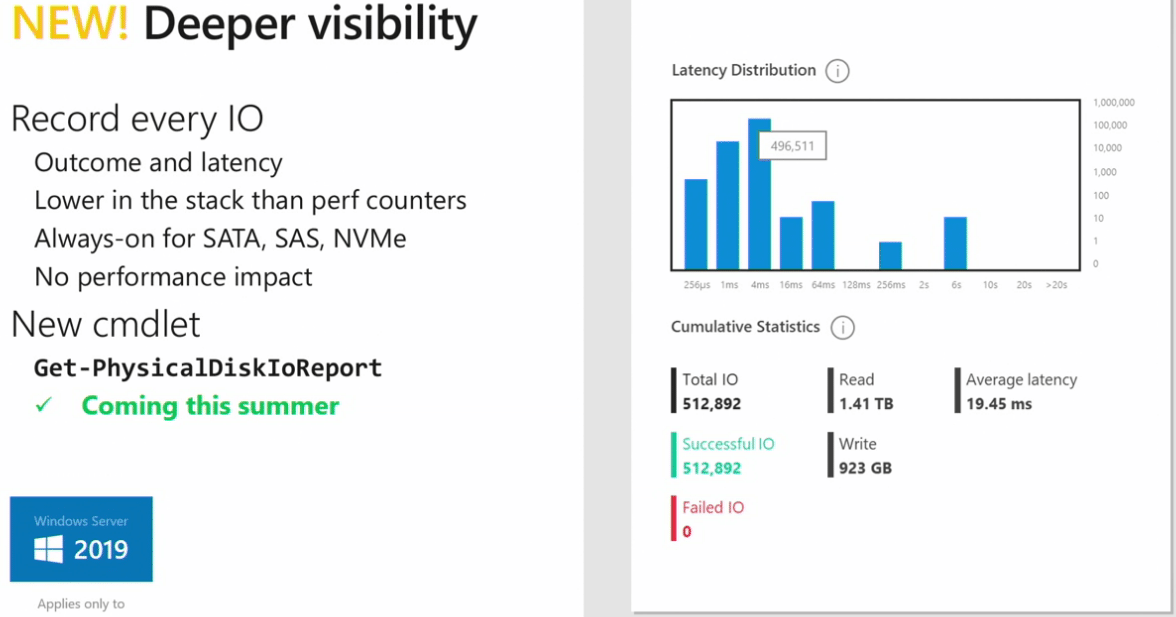1176x617 pixels.
Task: Click the Failed IO statistic
Action: [x=712, y=519]
